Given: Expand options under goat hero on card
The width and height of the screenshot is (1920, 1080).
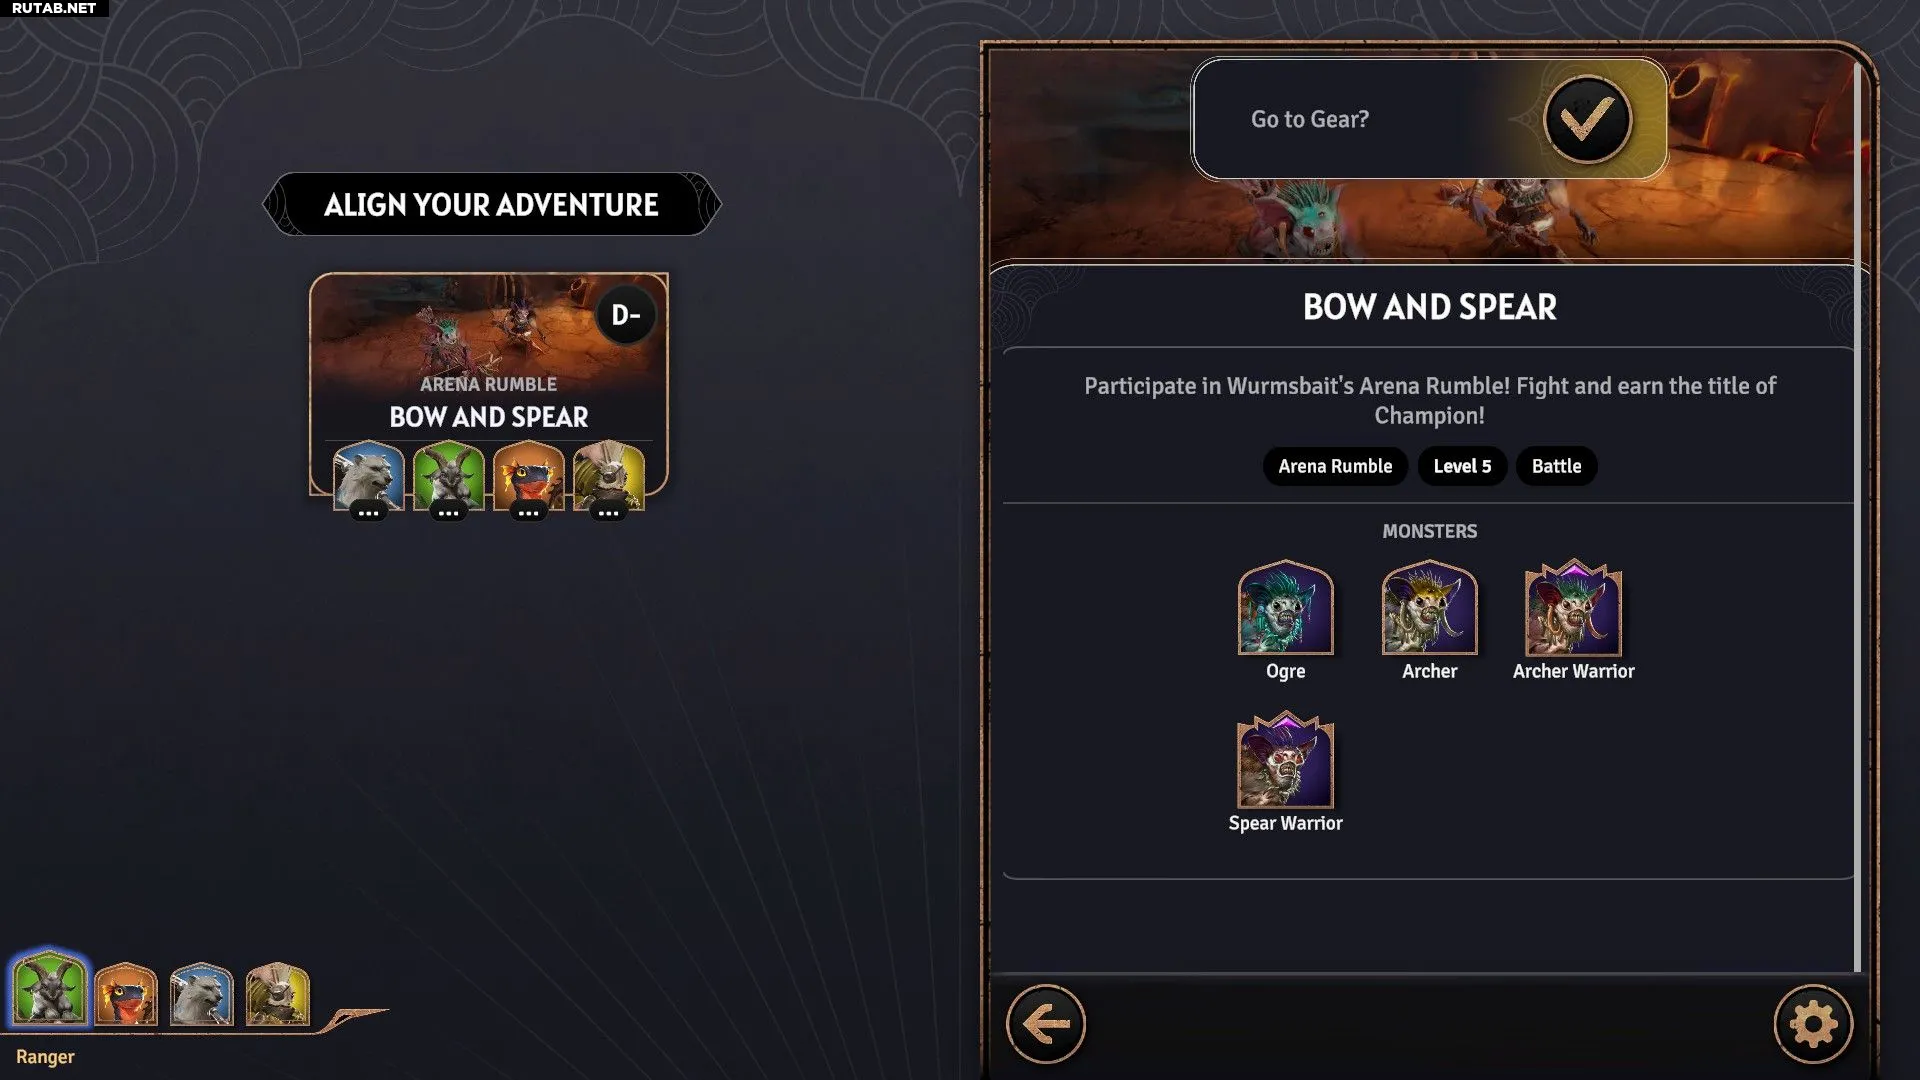Looking at the screenshot, I should click(x=448, y=513).
